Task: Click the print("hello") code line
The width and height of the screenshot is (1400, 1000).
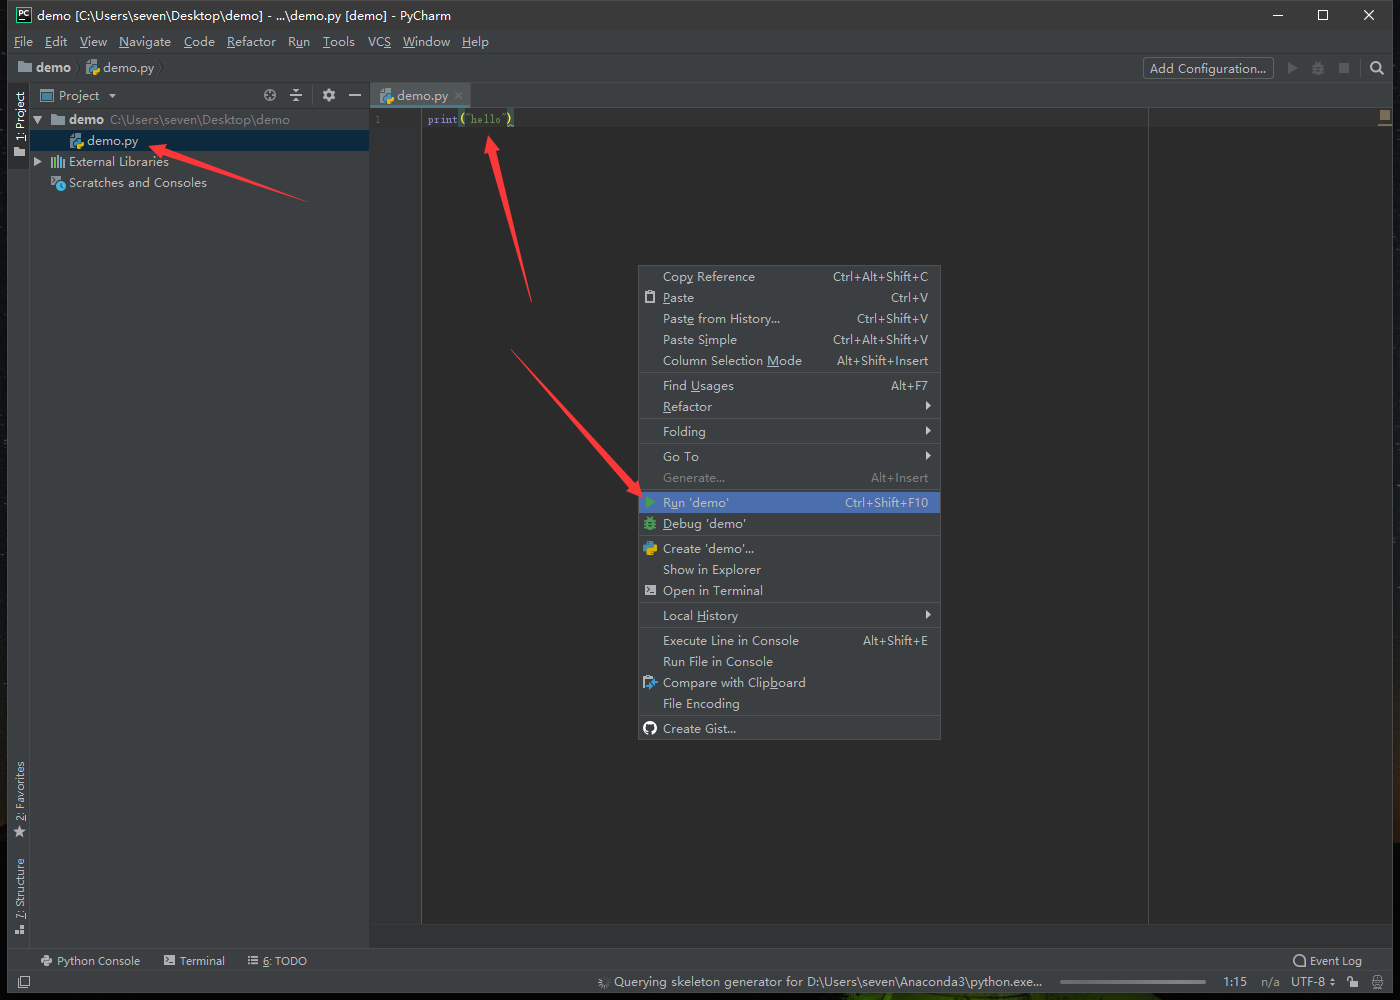Action: [470, 119]
